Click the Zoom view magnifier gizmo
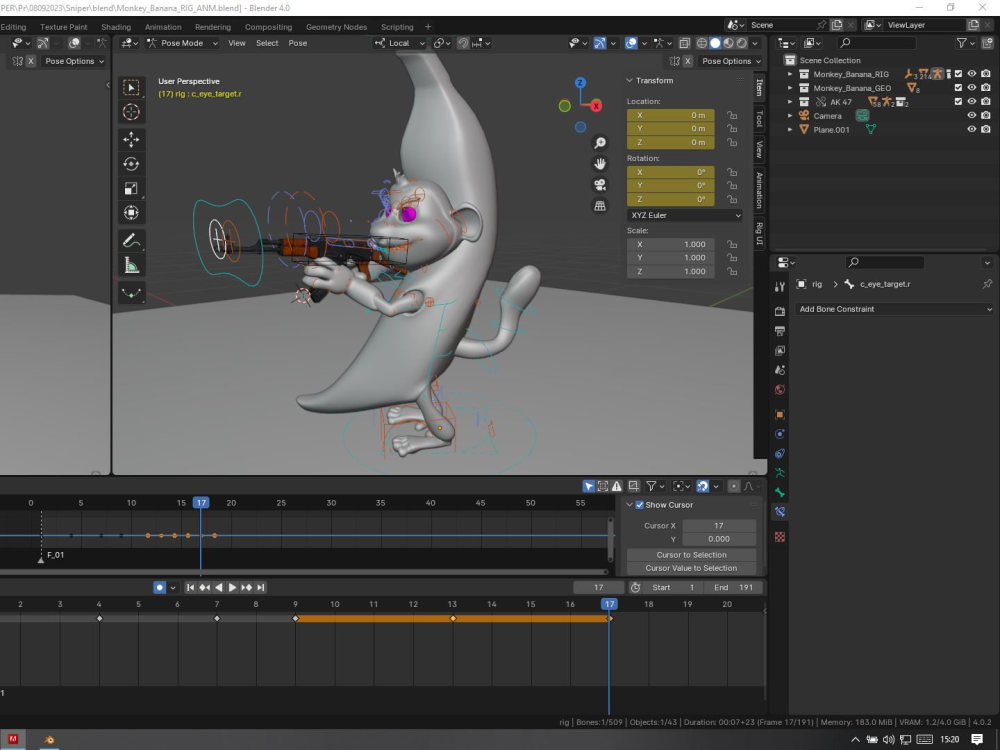 point(599,143)
